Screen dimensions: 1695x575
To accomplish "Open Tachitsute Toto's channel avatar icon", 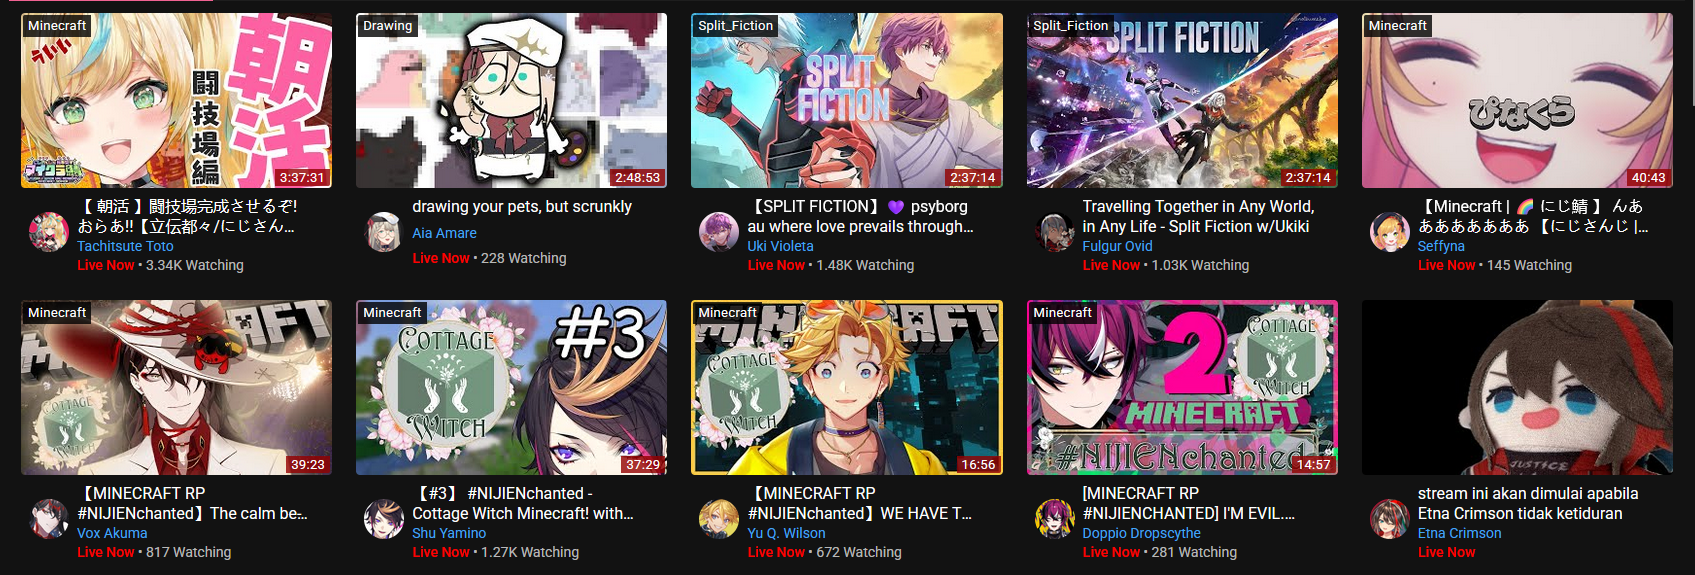I will [x=48, y=232].
